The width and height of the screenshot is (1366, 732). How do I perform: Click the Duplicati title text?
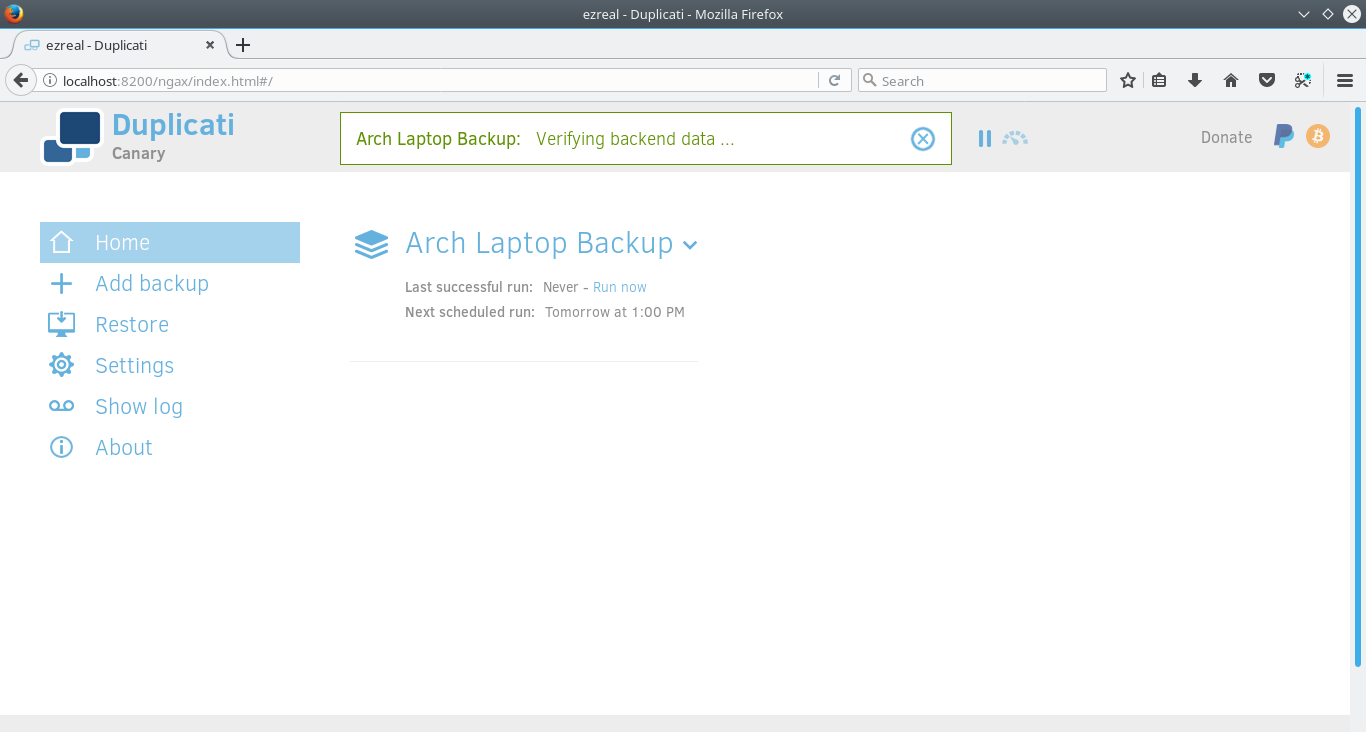click(173, 124)
